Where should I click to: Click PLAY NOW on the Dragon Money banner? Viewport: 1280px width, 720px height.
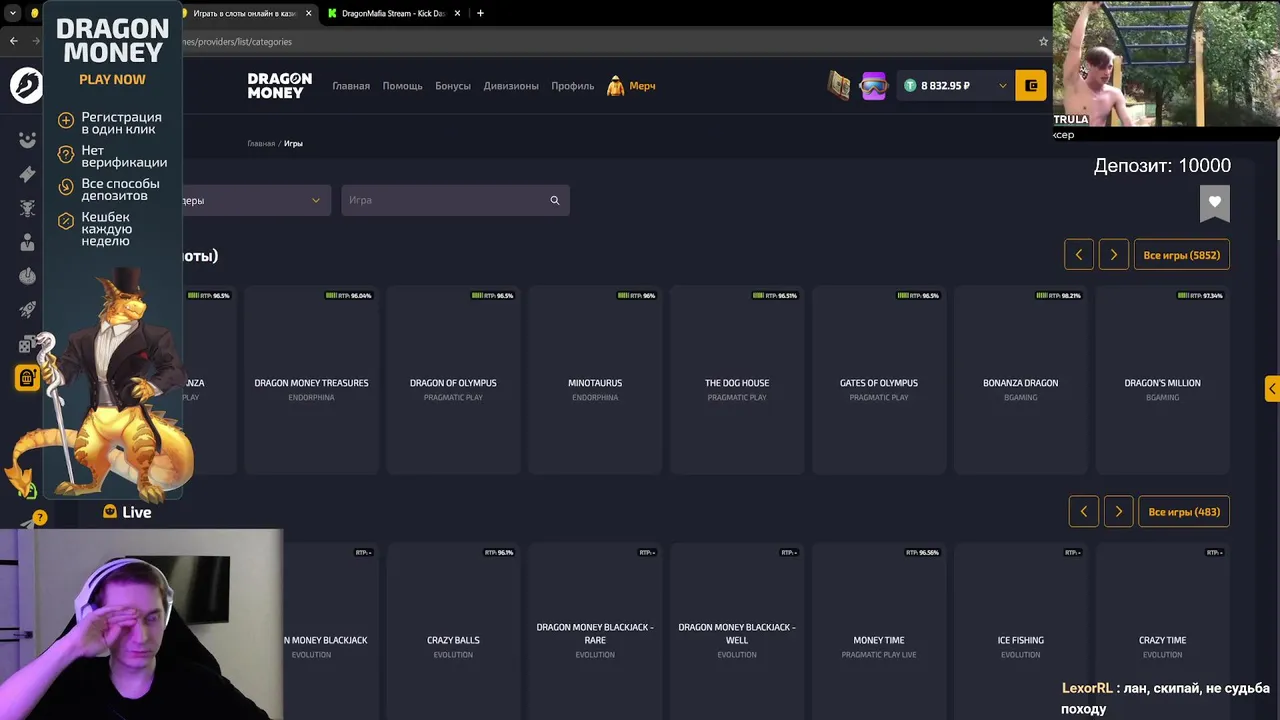(x=112, y=80)
